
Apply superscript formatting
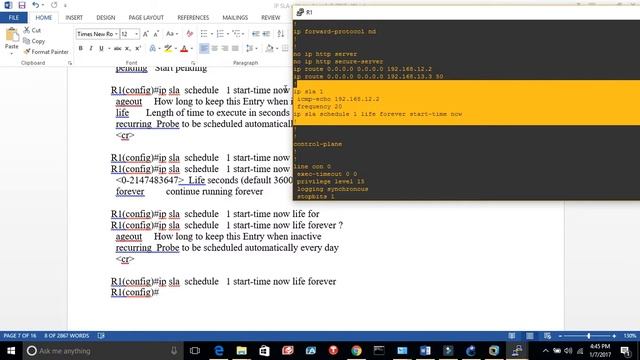138,49
